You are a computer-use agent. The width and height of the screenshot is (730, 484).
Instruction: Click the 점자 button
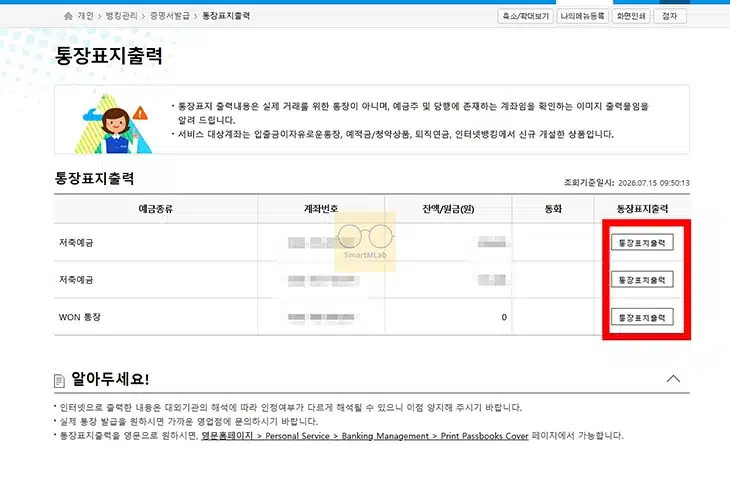669,16
